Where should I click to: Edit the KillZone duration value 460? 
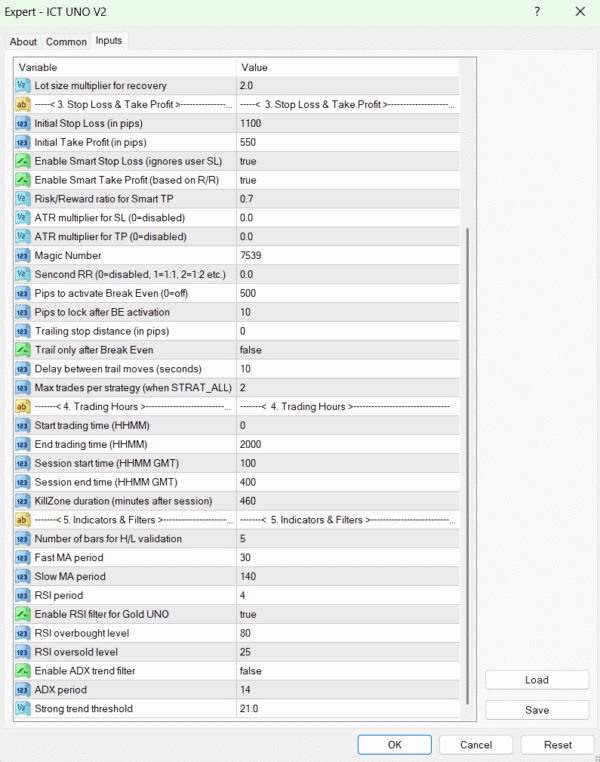pyautogui.click(x=348, y=501)
